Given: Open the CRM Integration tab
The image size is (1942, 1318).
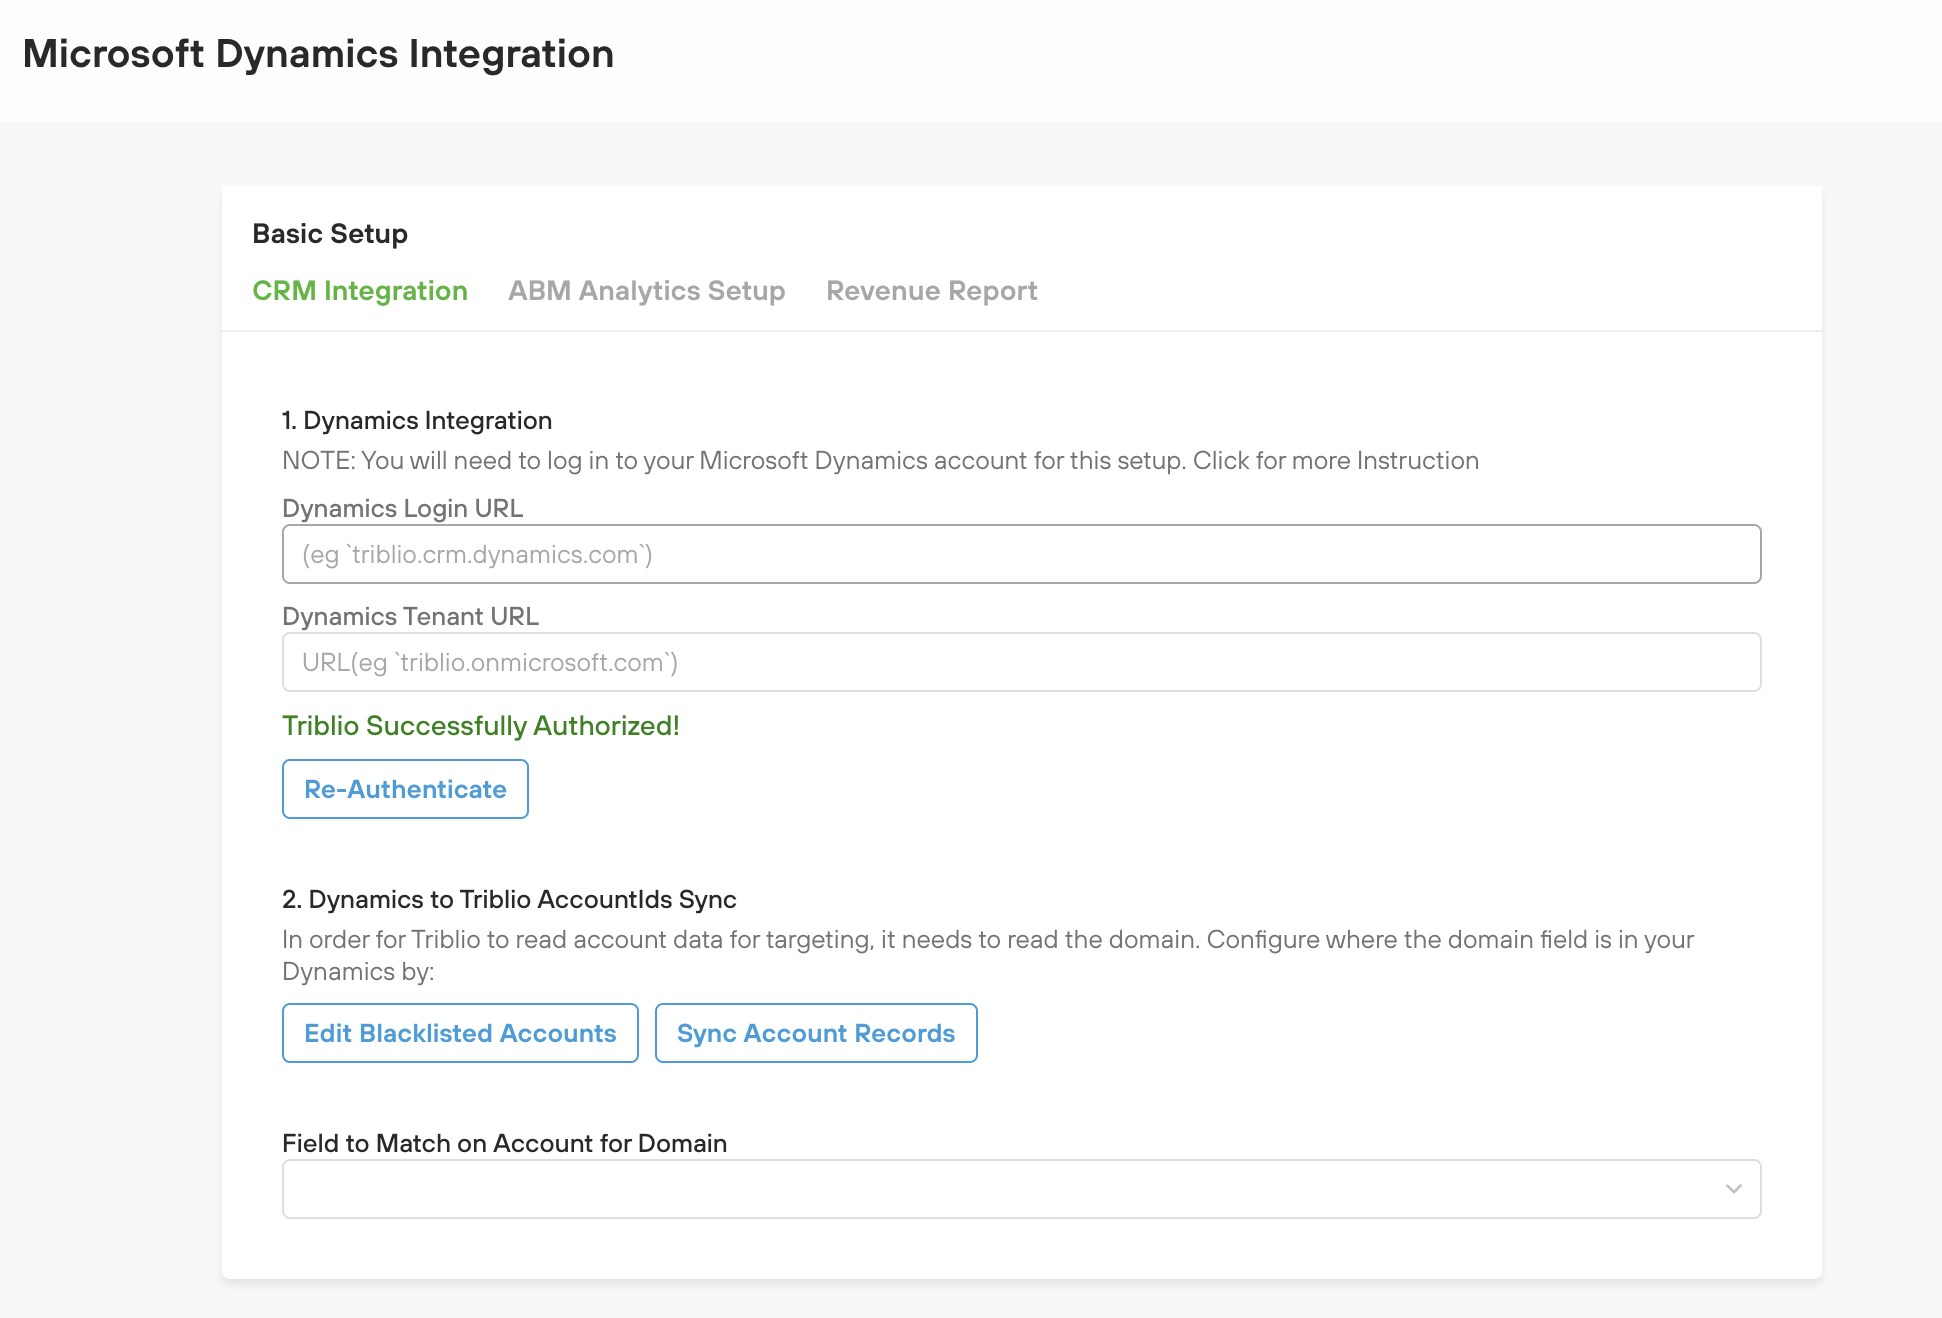Looking at the screenshot, I should 359,291.
